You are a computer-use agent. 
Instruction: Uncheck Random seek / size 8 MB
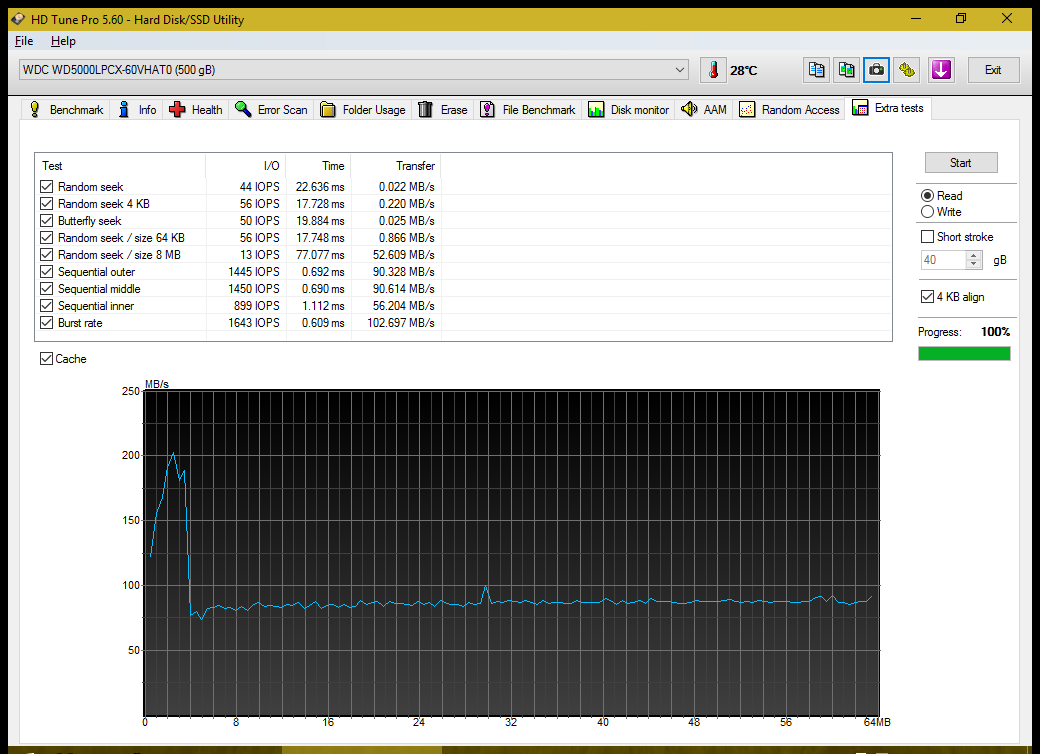(x=46, y=255)
